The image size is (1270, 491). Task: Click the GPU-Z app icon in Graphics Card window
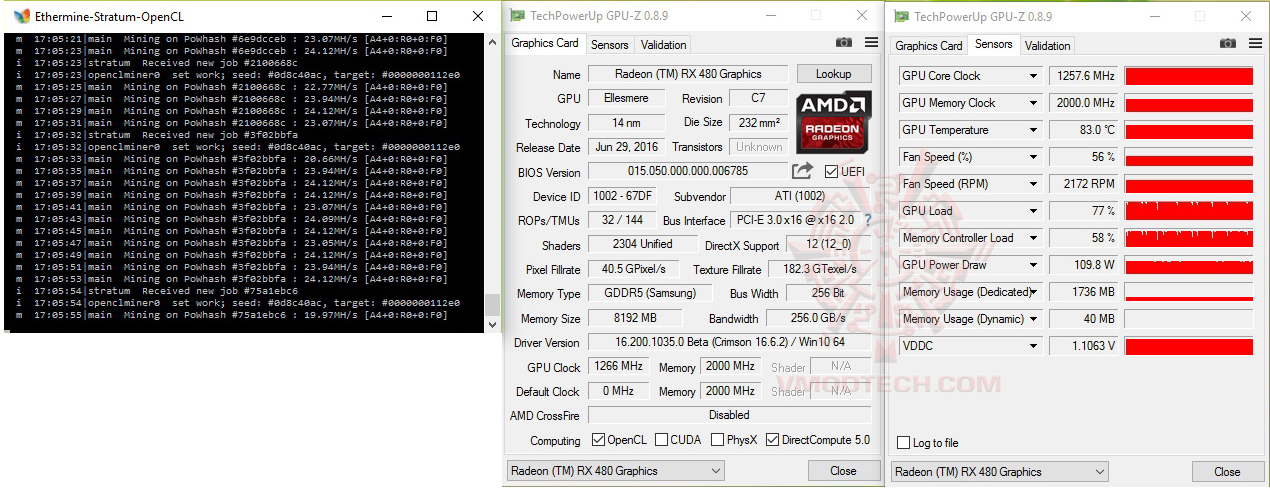(517, 16)
